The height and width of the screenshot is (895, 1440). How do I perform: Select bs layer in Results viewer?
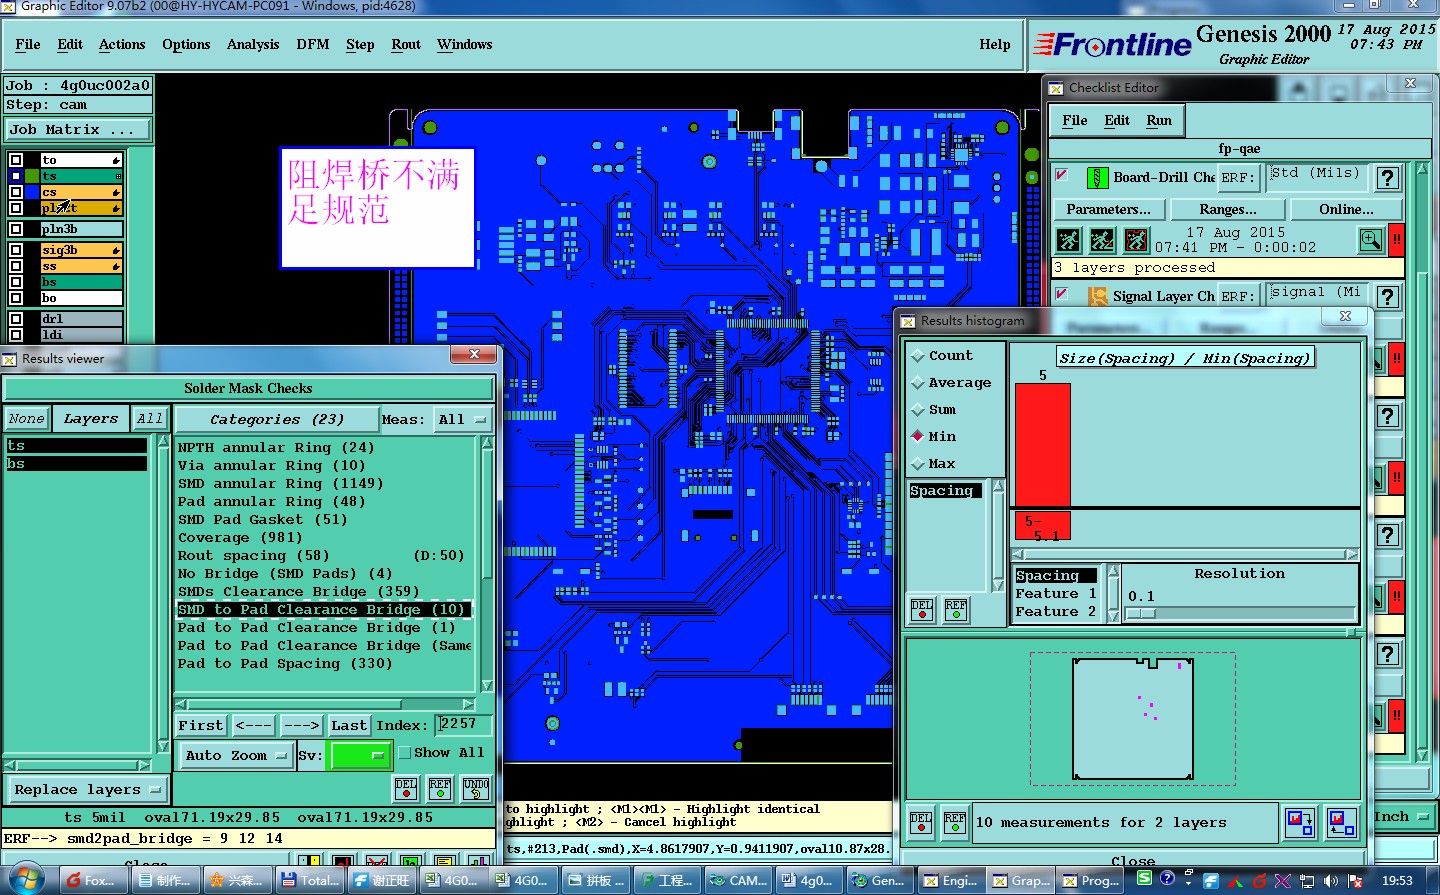point(76,464)
